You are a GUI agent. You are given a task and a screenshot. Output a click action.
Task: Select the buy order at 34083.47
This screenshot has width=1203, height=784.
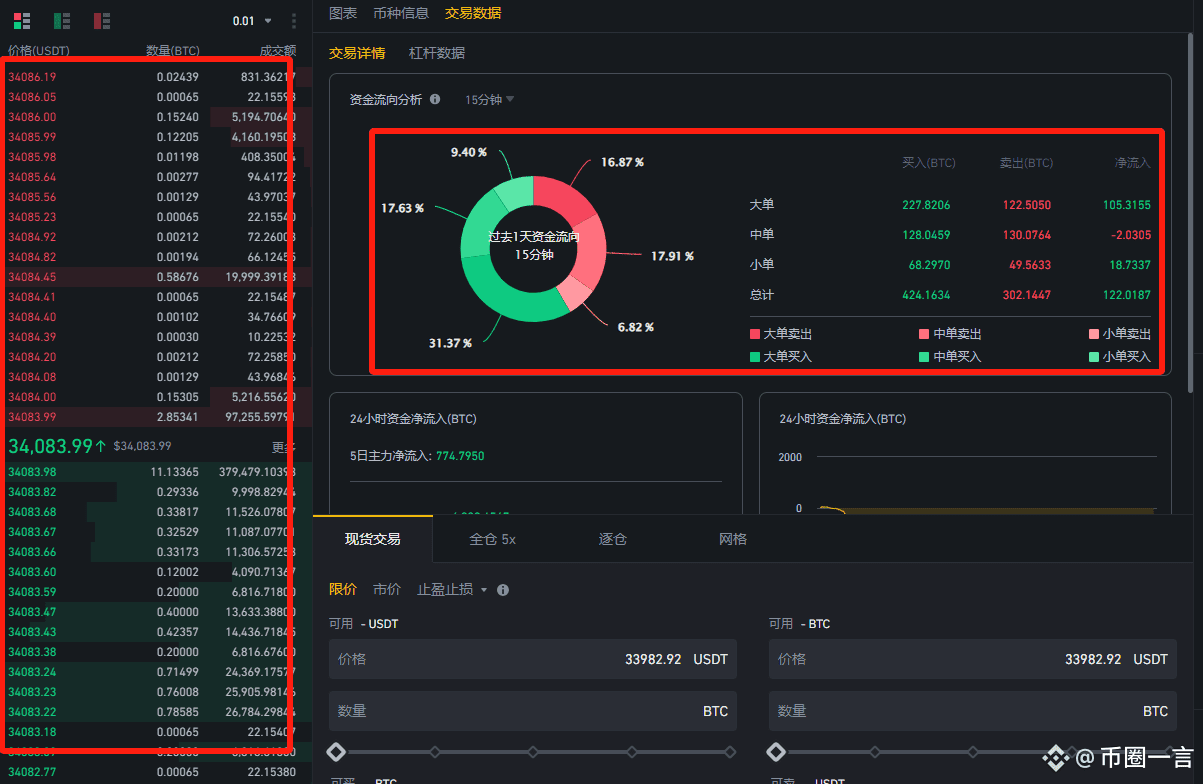156,611
